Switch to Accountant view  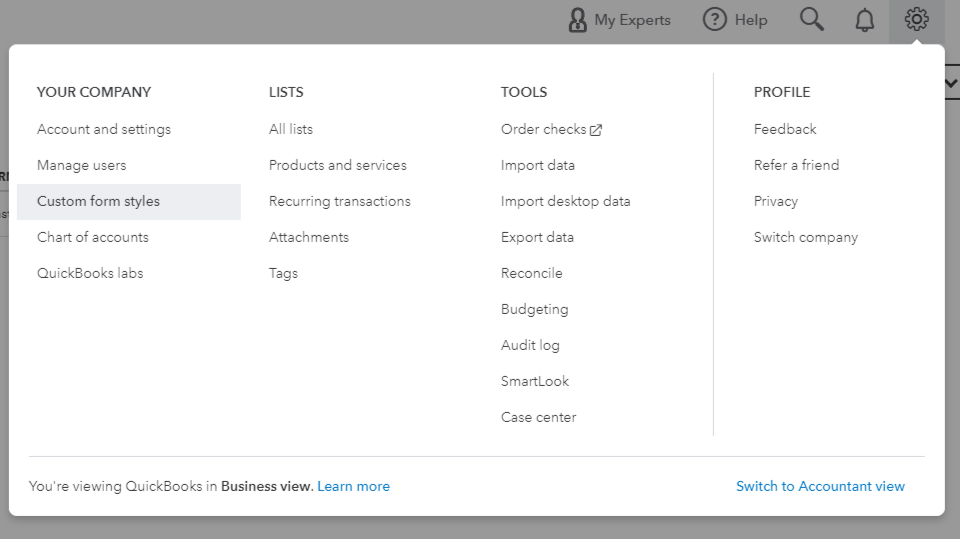[x=820, y=486]
